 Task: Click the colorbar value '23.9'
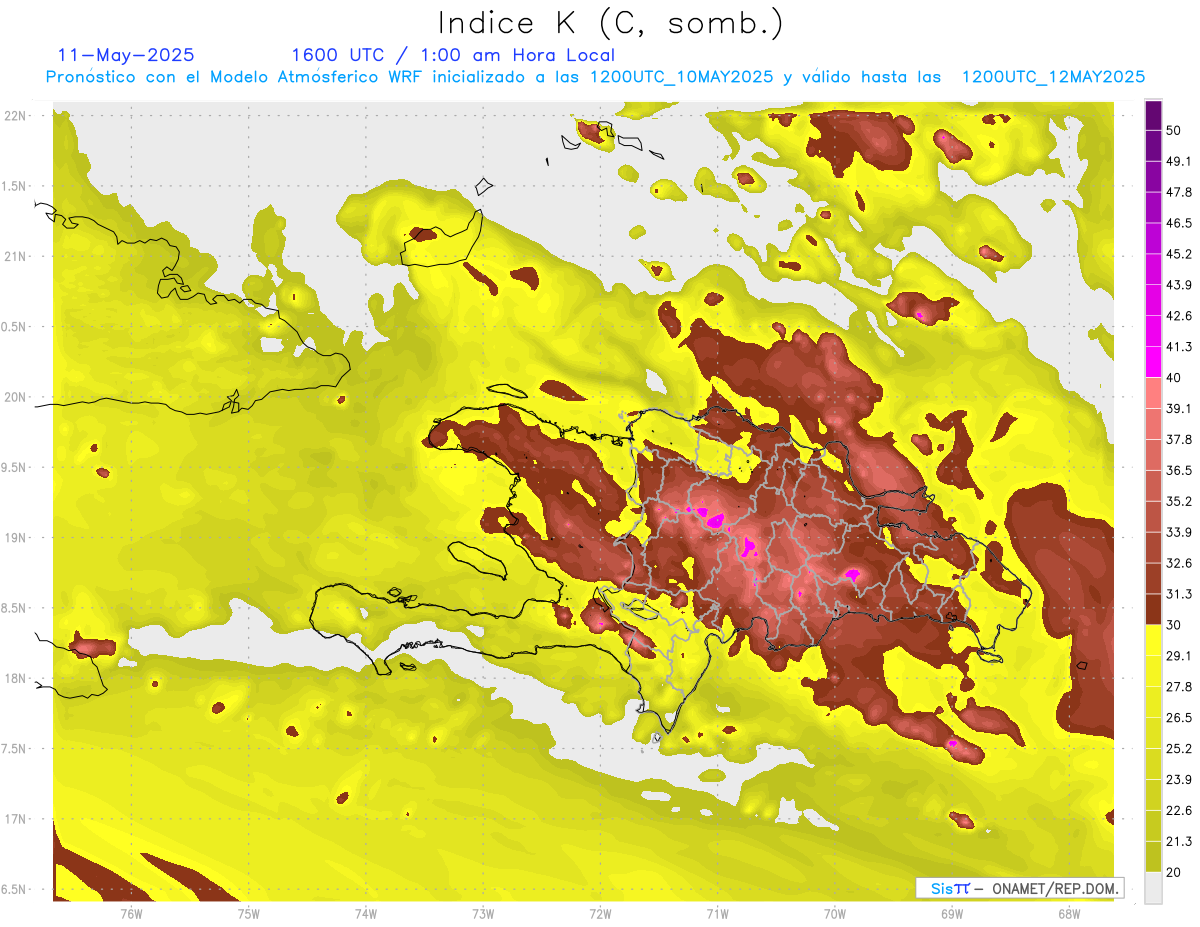coord(1179,779)
